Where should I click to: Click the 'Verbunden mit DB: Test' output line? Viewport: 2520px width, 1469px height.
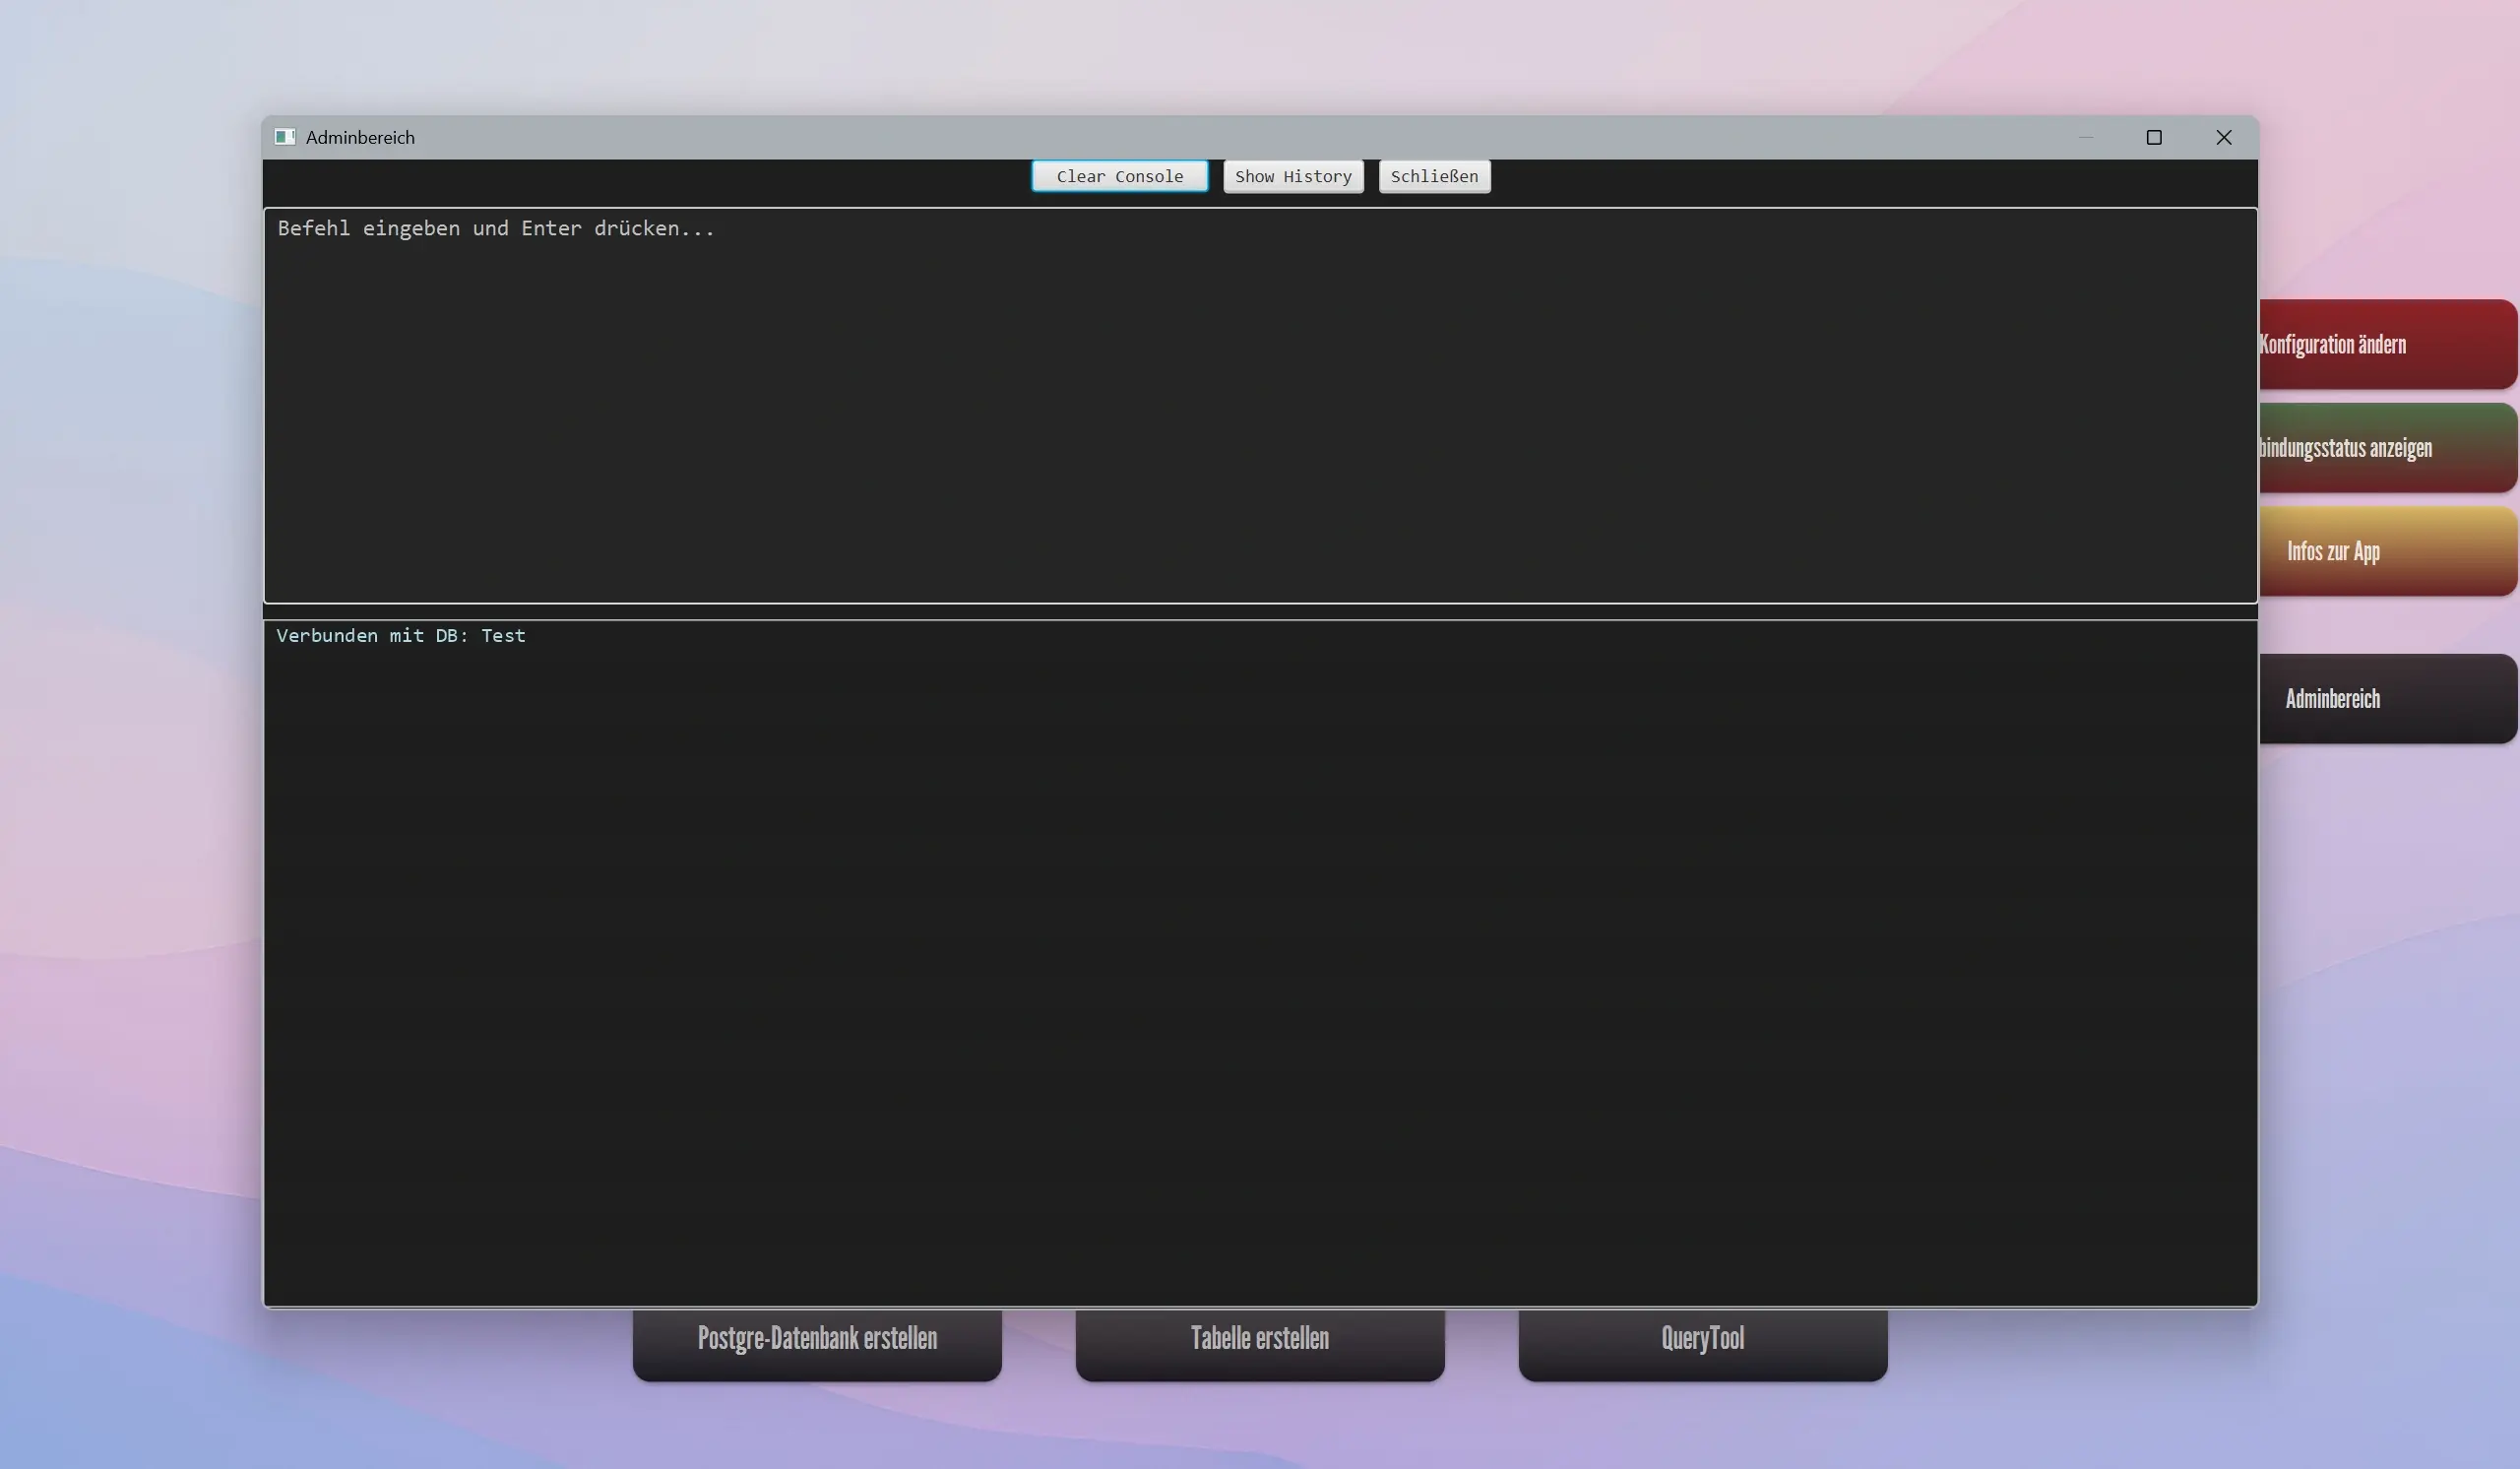[x=400, y=636]
